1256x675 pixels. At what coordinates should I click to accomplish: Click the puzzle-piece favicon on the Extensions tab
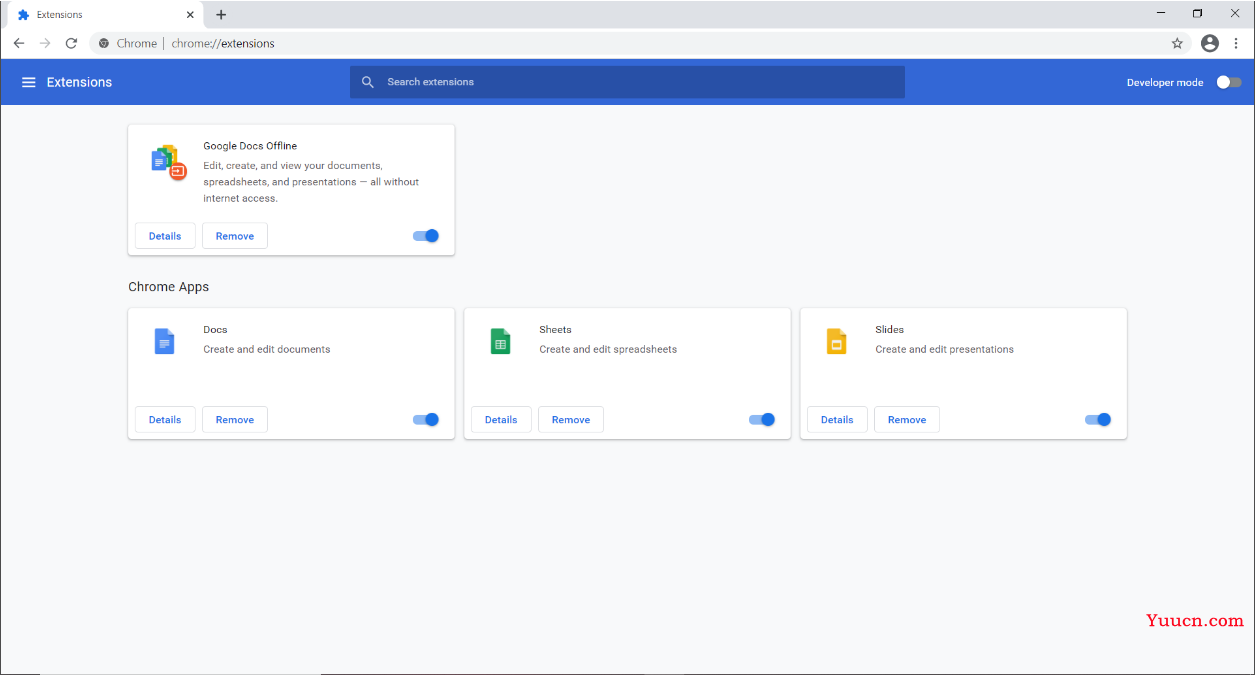click(24, 15)
